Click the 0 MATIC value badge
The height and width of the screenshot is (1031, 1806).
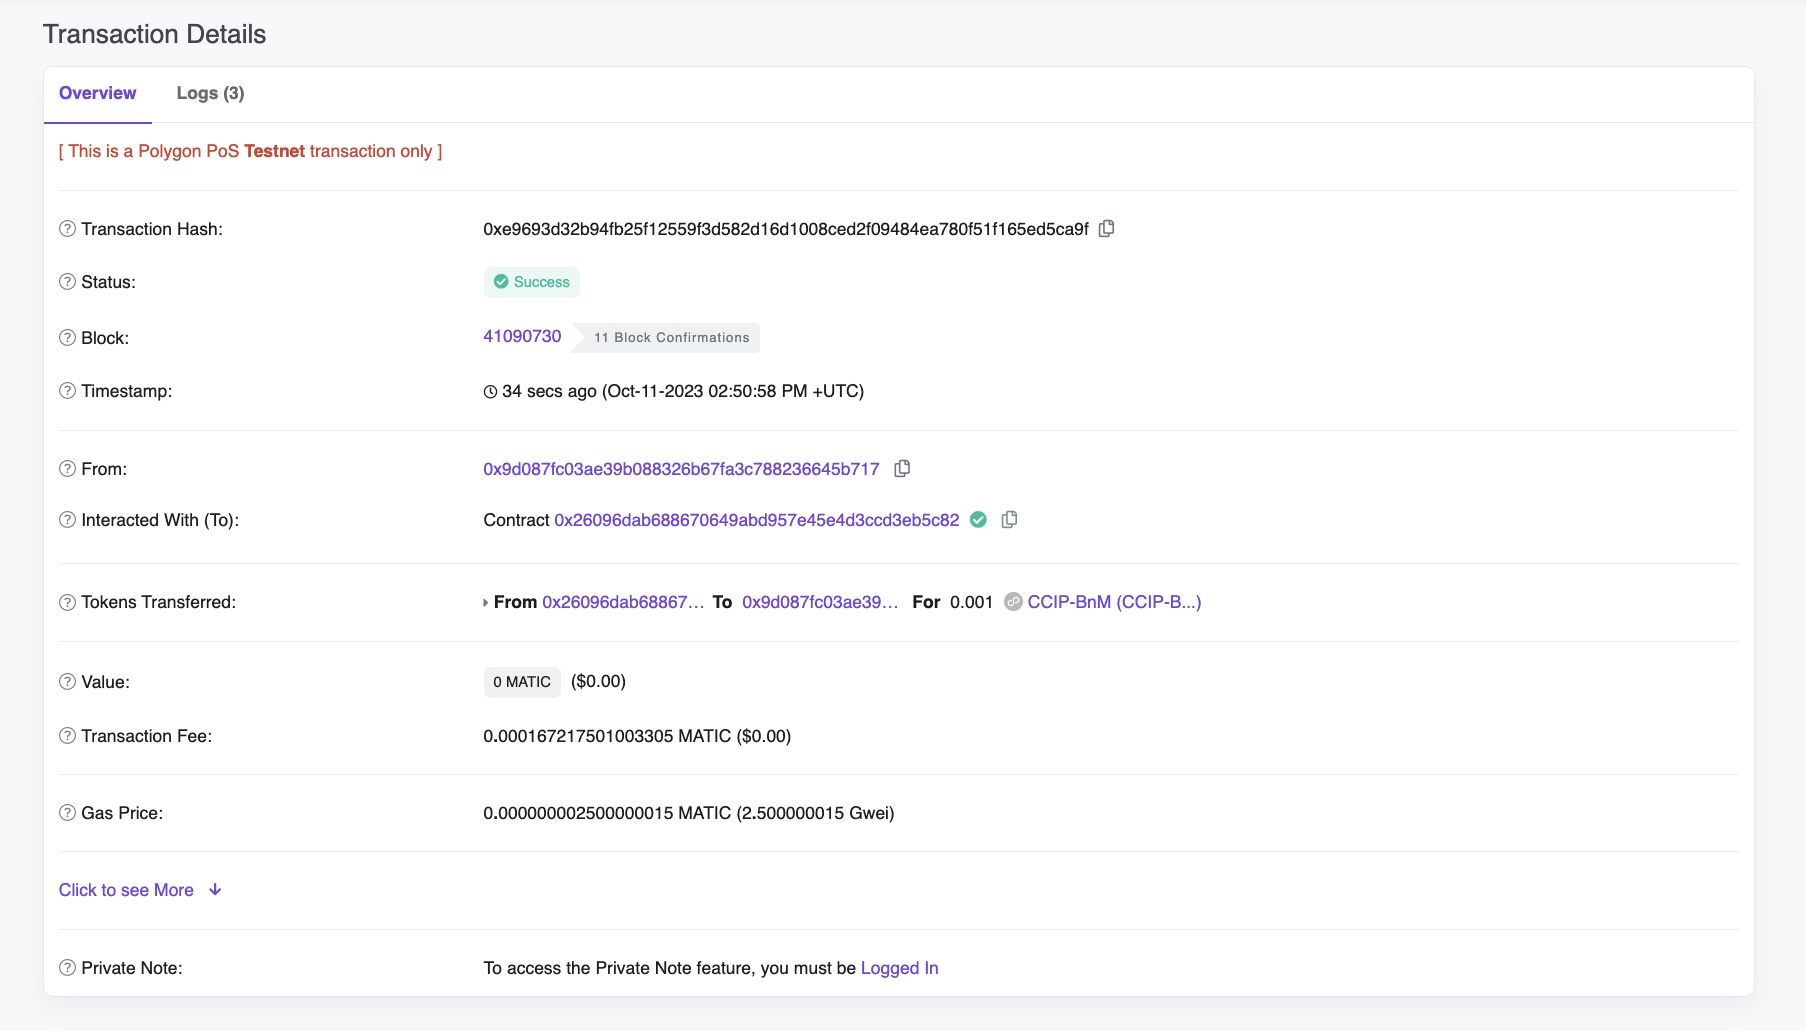point(522,682)
